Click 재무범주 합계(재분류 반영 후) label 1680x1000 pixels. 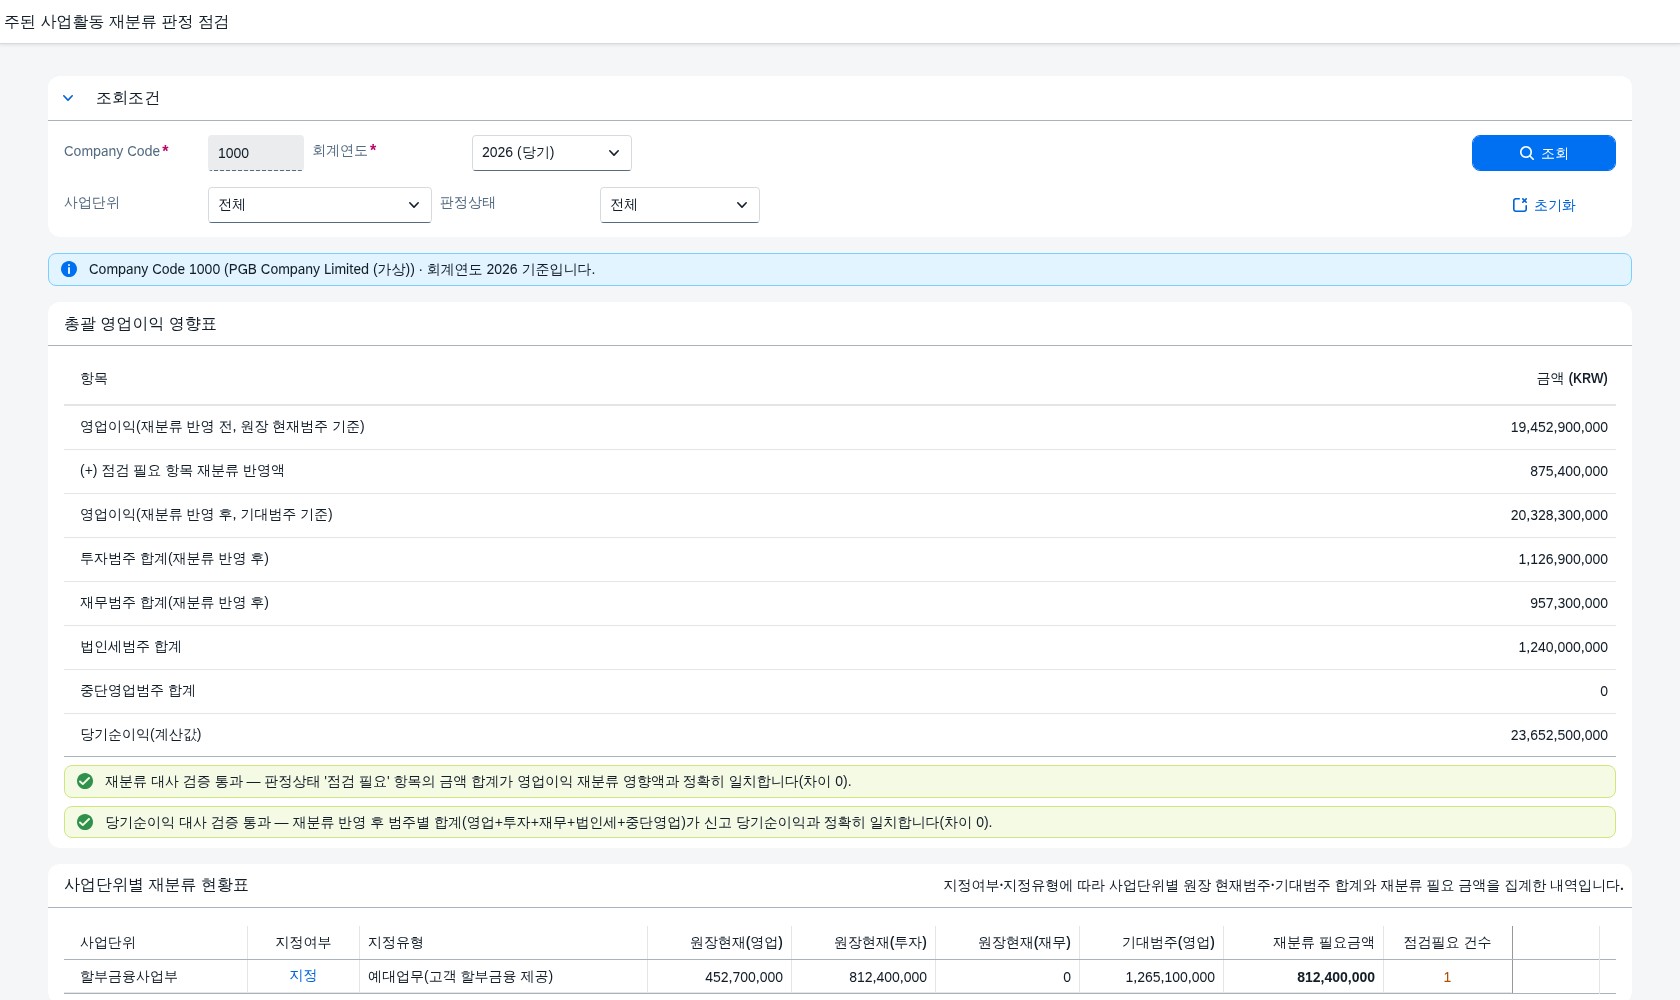tap(175, 603)
